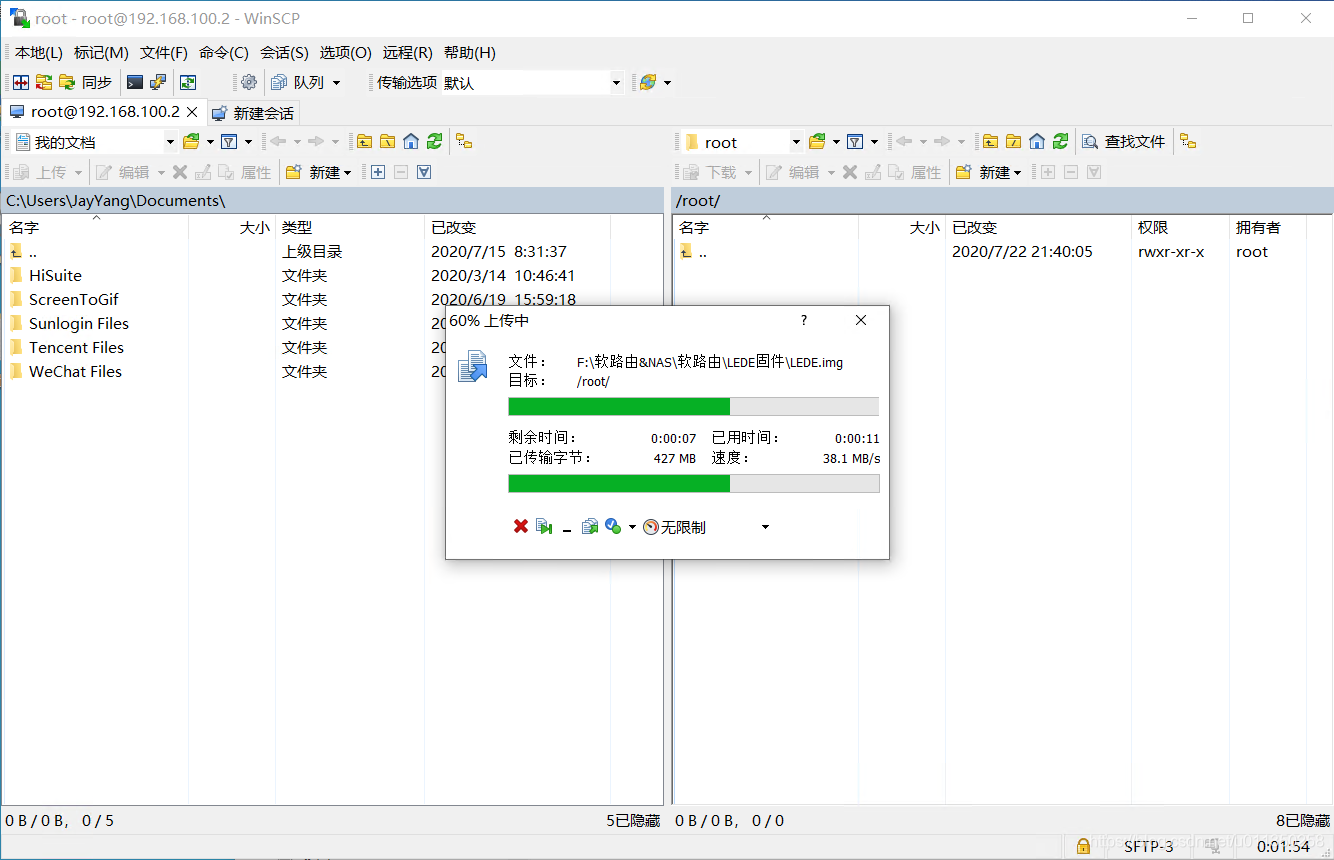Refresh the local panel
The height and width of the screenshot is (860, 1334).
(x=434, y=141)
